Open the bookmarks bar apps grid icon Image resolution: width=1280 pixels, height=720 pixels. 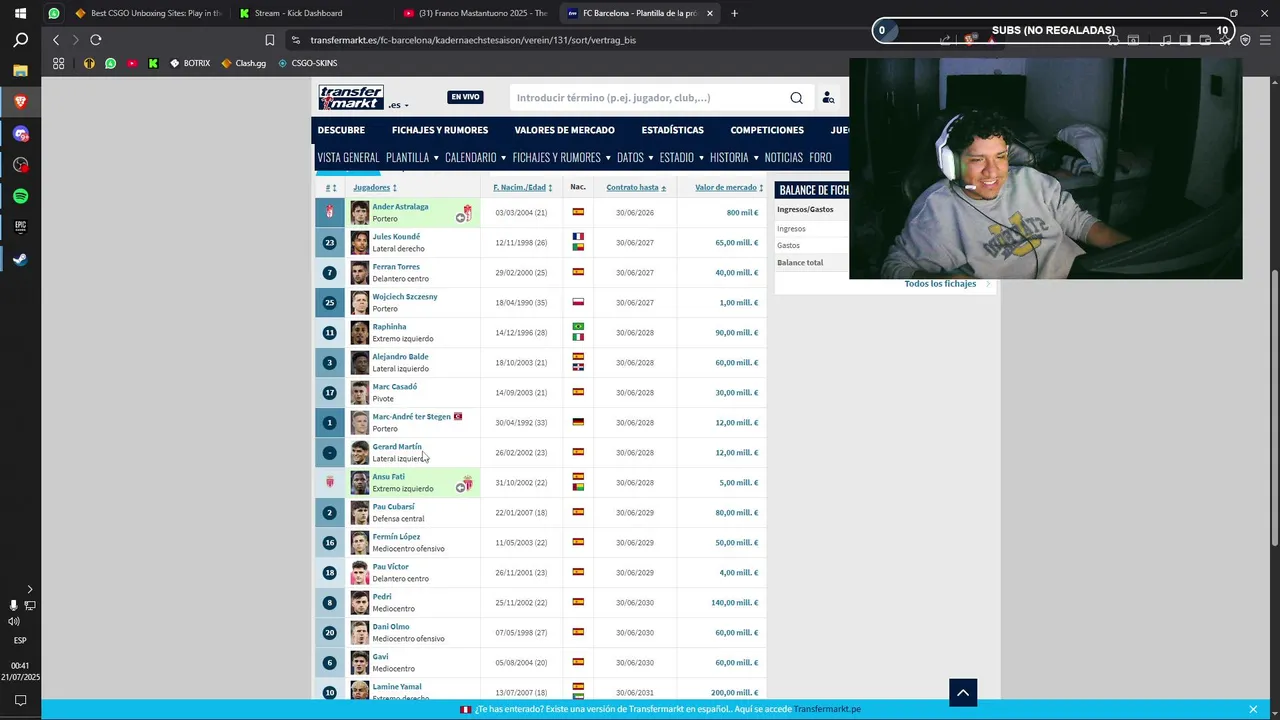(58, 63)
